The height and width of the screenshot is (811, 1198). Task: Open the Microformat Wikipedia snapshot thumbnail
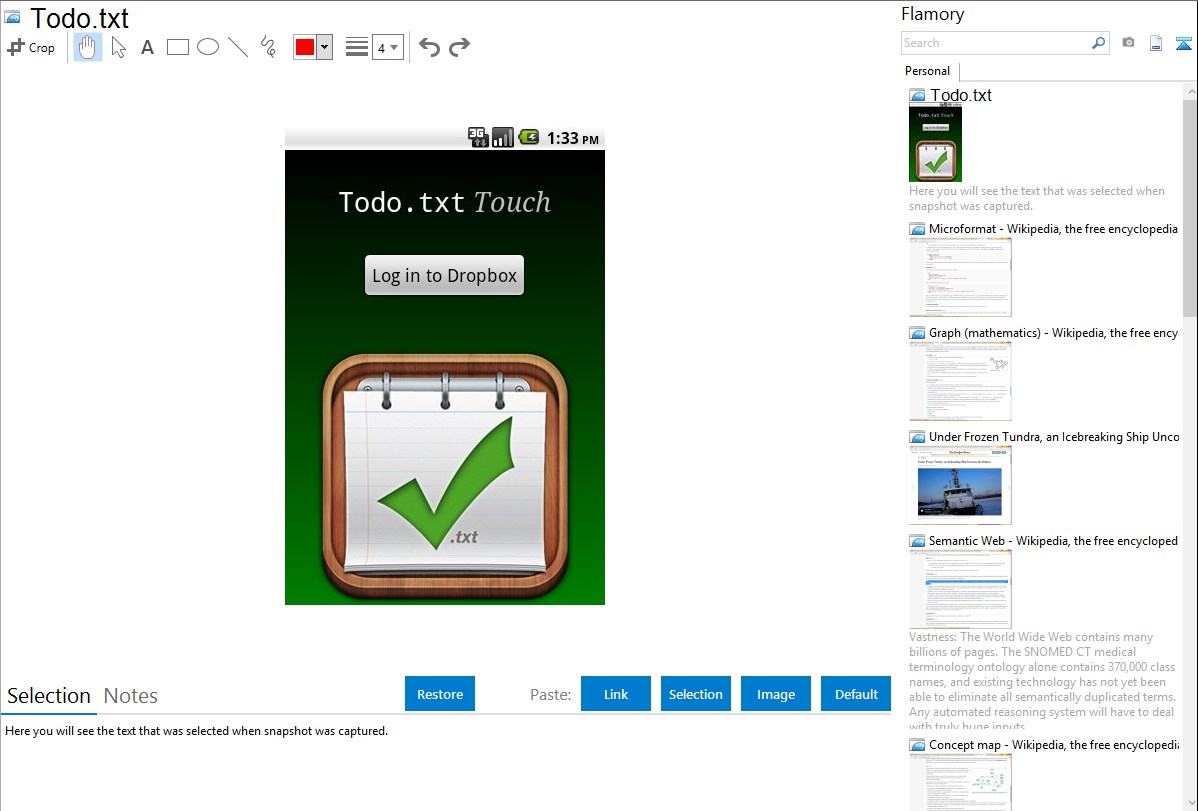click(960, 277)
